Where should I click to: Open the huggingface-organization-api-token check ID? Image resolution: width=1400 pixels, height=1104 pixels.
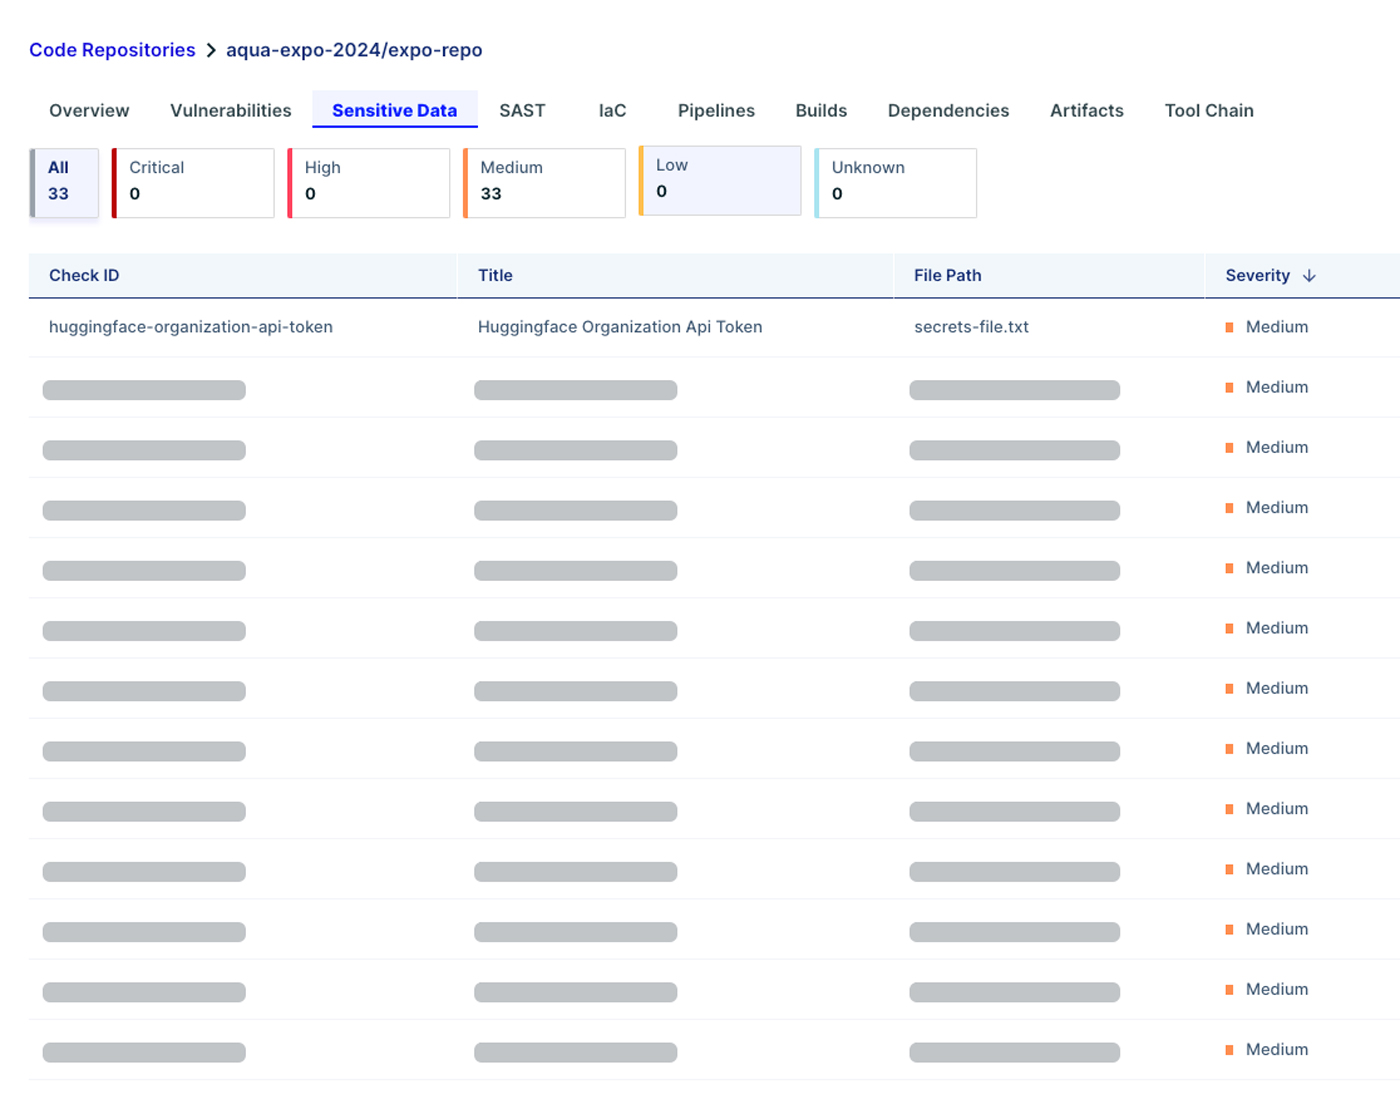click(191, 327)
